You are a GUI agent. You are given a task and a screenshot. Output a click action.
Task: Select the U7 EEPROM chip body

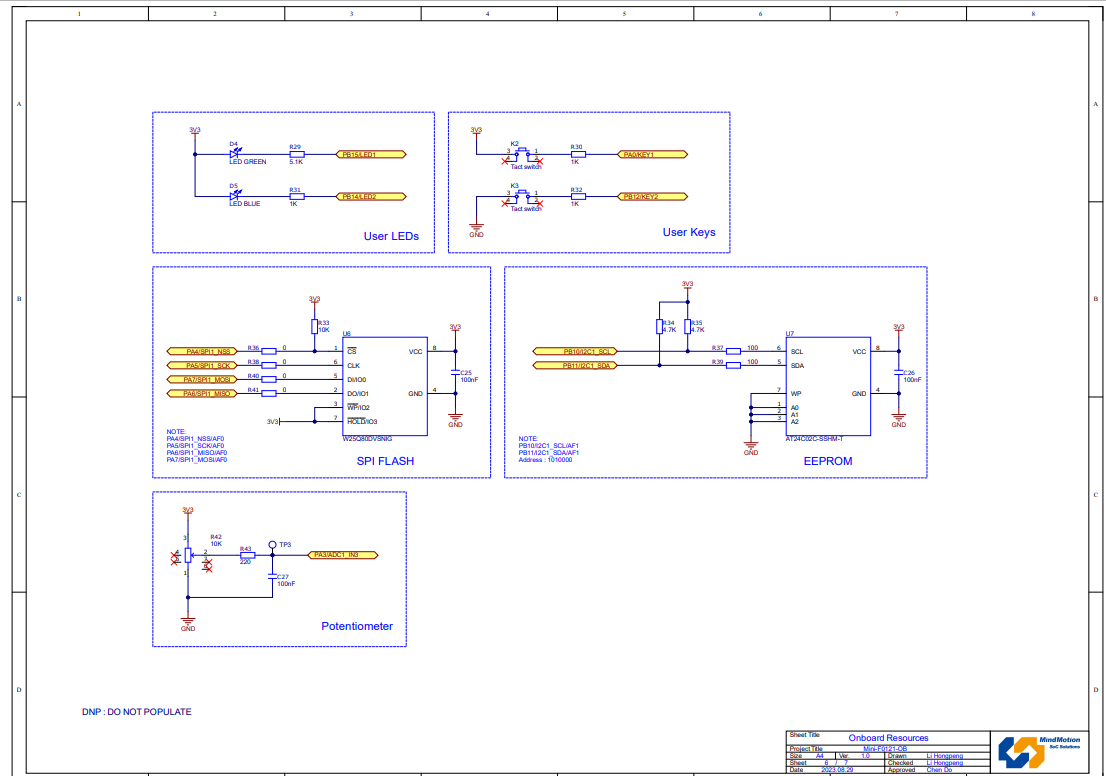828,385
